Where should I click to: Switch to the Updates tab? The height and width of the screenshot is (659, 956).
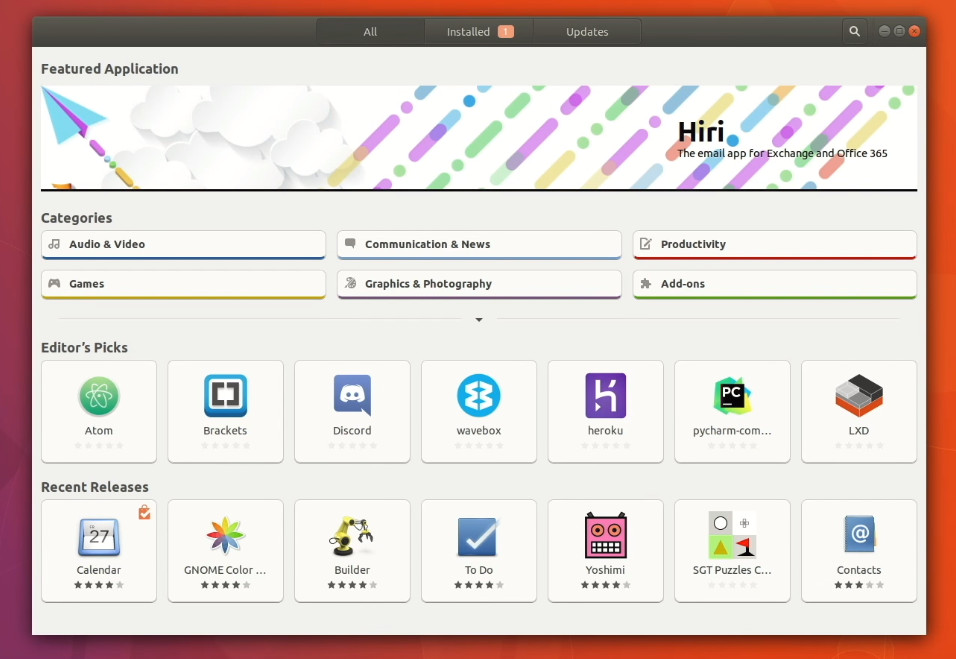(587, 31)
